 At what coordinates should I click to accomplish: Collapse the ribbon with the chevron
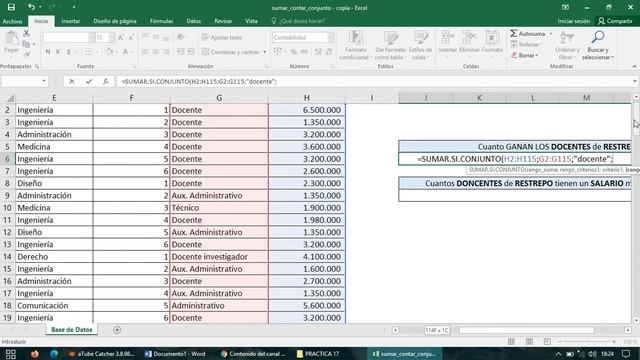(x=634, y=67)
